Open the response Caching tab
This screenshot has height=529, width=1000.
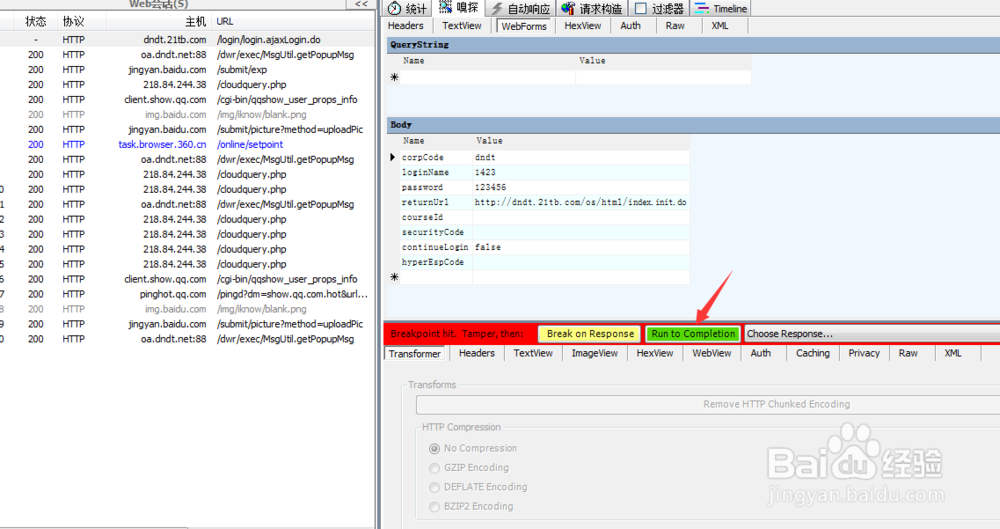tap(812, 353)
